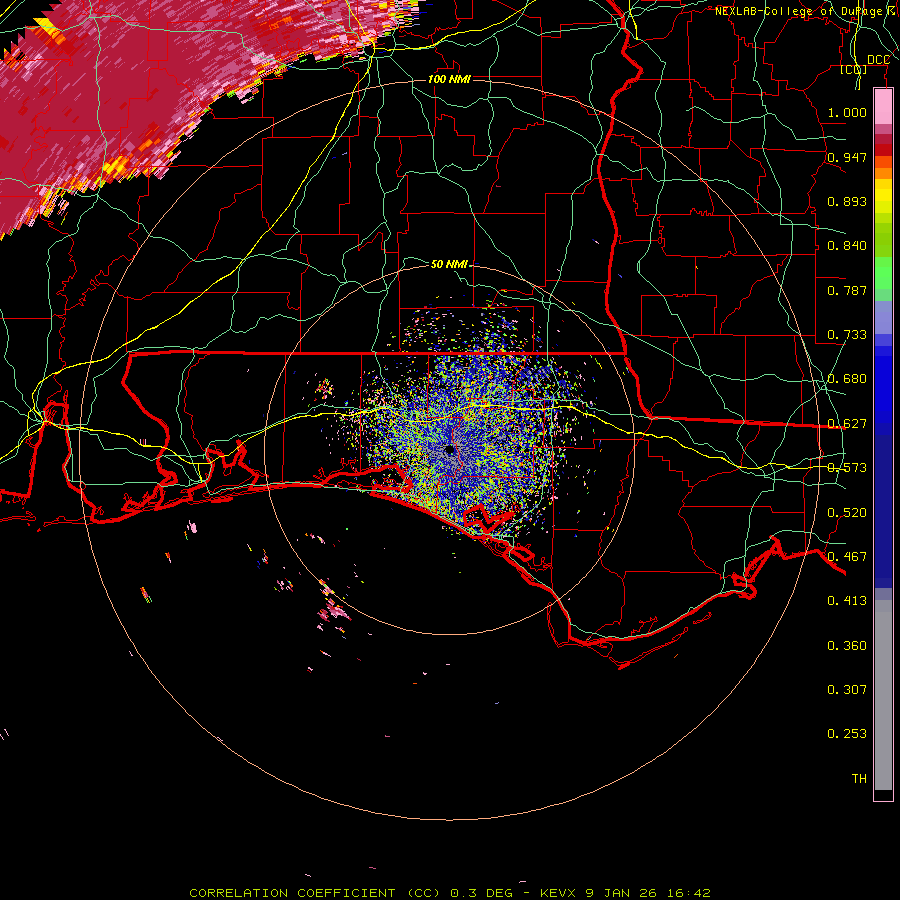The height and width of the screenshot is (900, 900).
Task: Click the 0.893 legend value
Action: tap(847, 201)
